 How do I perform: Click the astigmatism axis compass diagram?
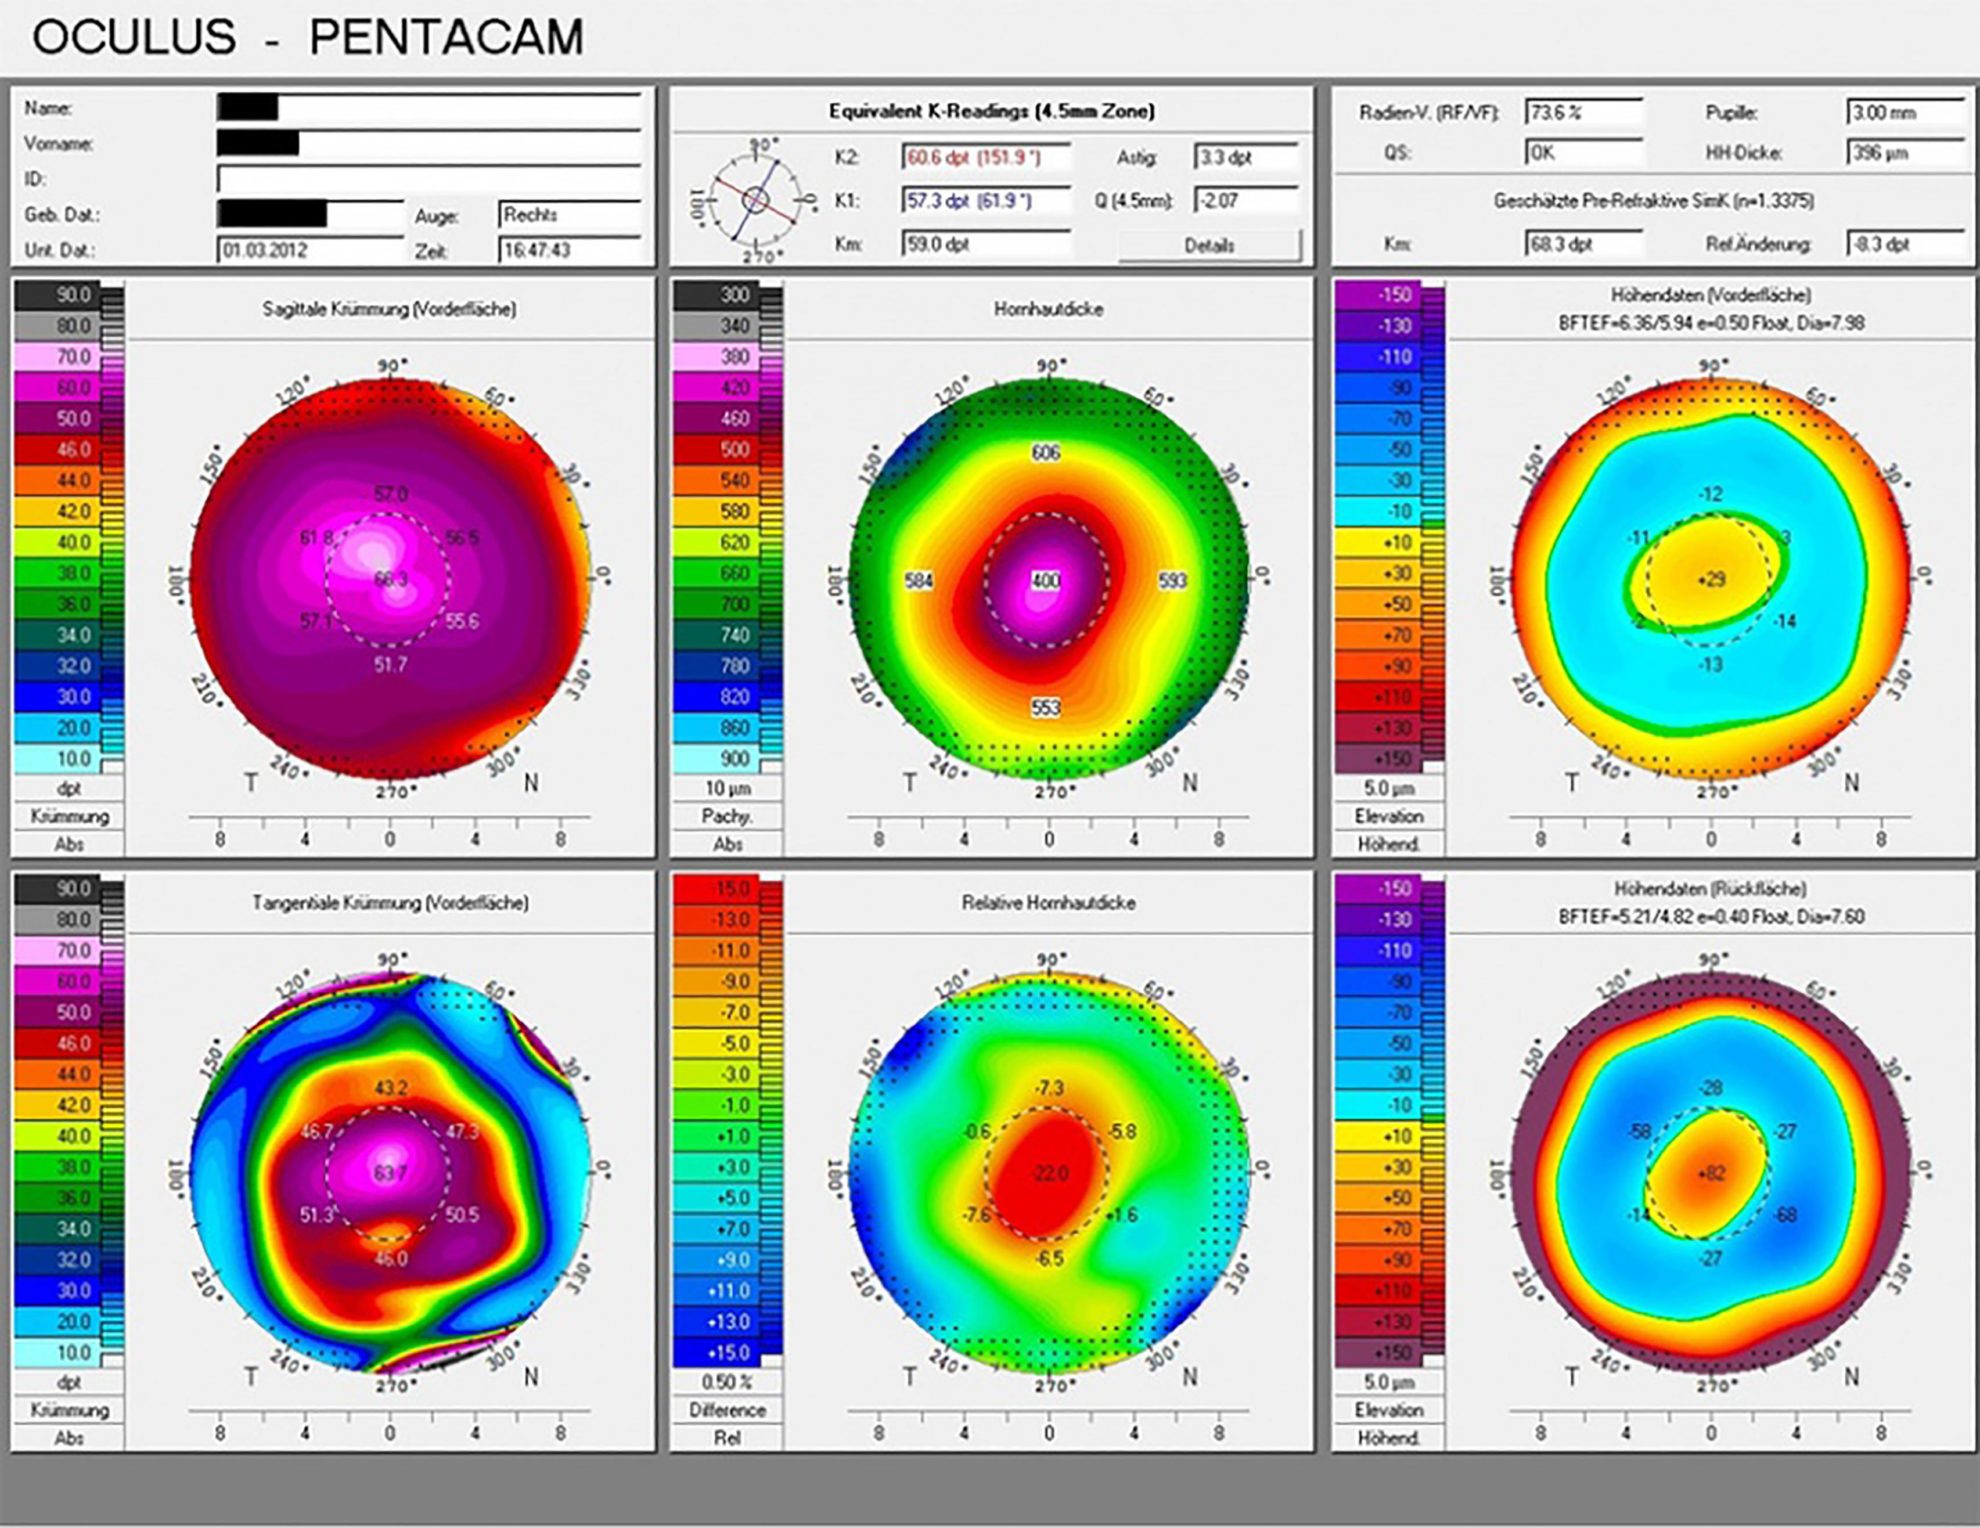(755, 200)
